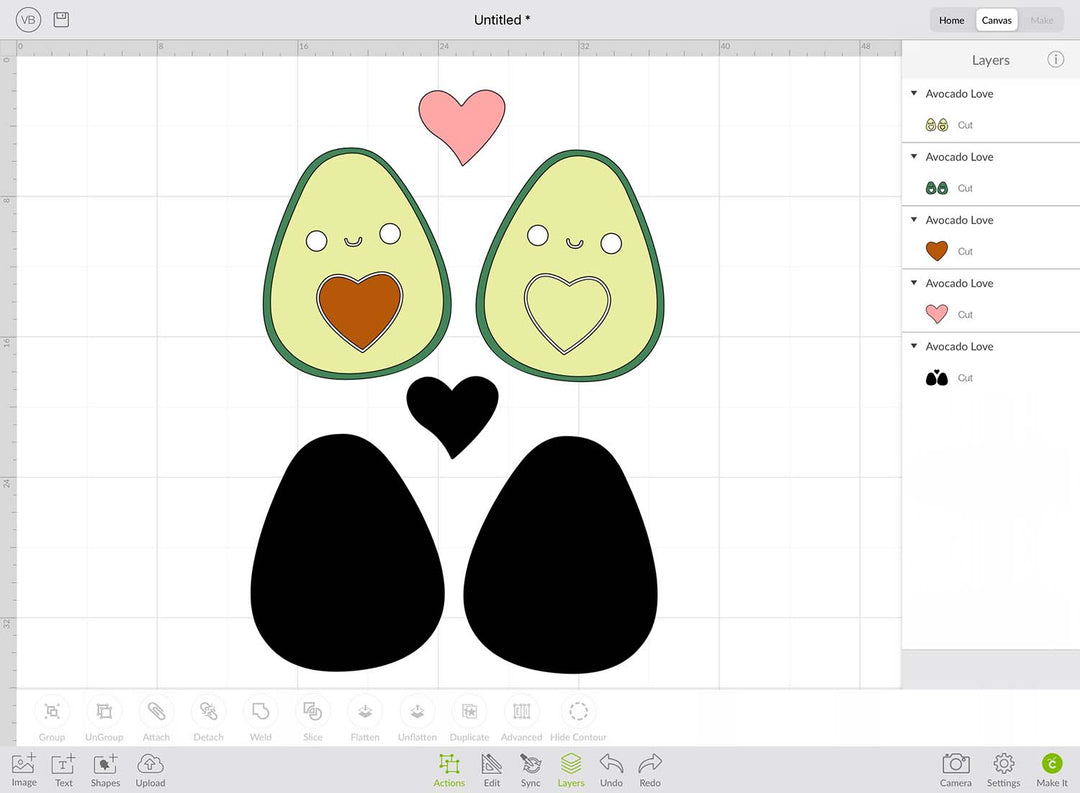Click the save project floppy icon
Image resolution: width=1080 pixels, height=793 pixels.
61,19
